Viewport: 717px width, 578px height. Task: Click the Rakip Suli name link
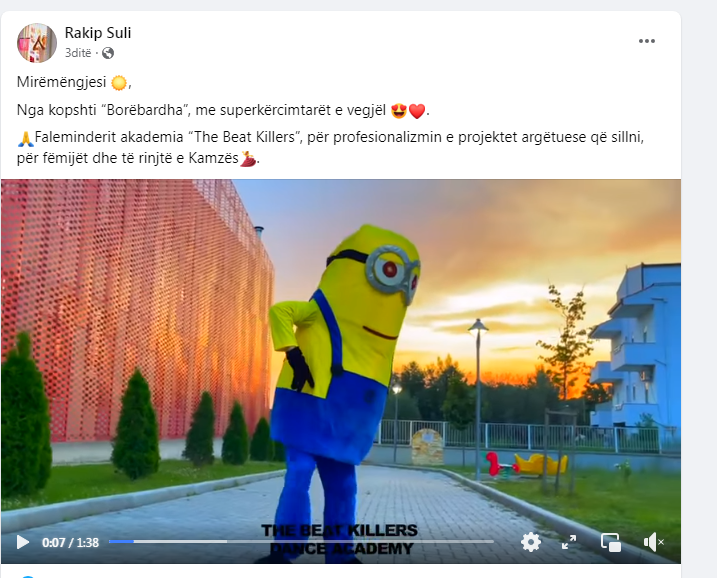98,33
